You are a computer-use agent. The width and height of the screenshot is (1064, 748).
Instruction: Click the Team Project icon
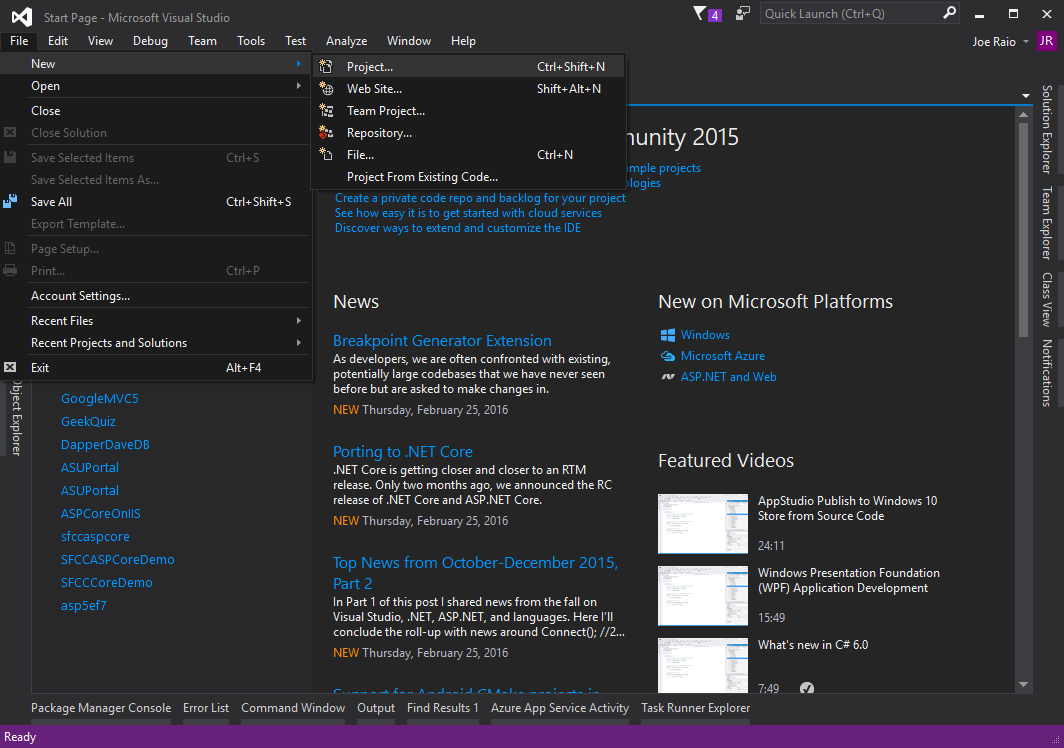pos(326,111)
